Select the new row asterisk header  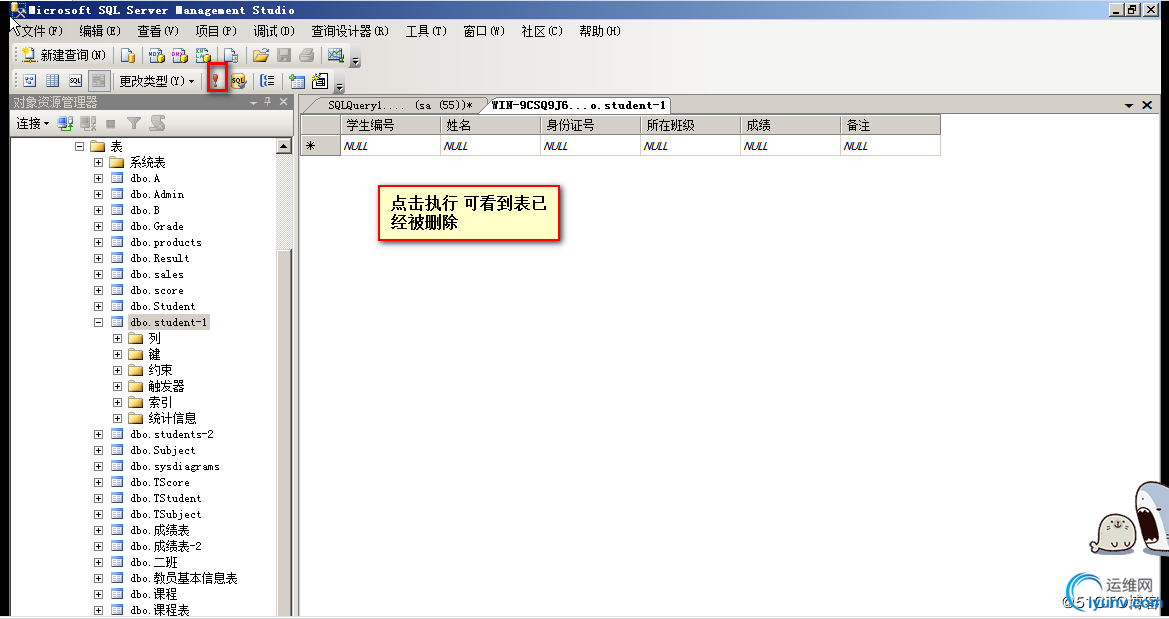click(x=321, y=146)
